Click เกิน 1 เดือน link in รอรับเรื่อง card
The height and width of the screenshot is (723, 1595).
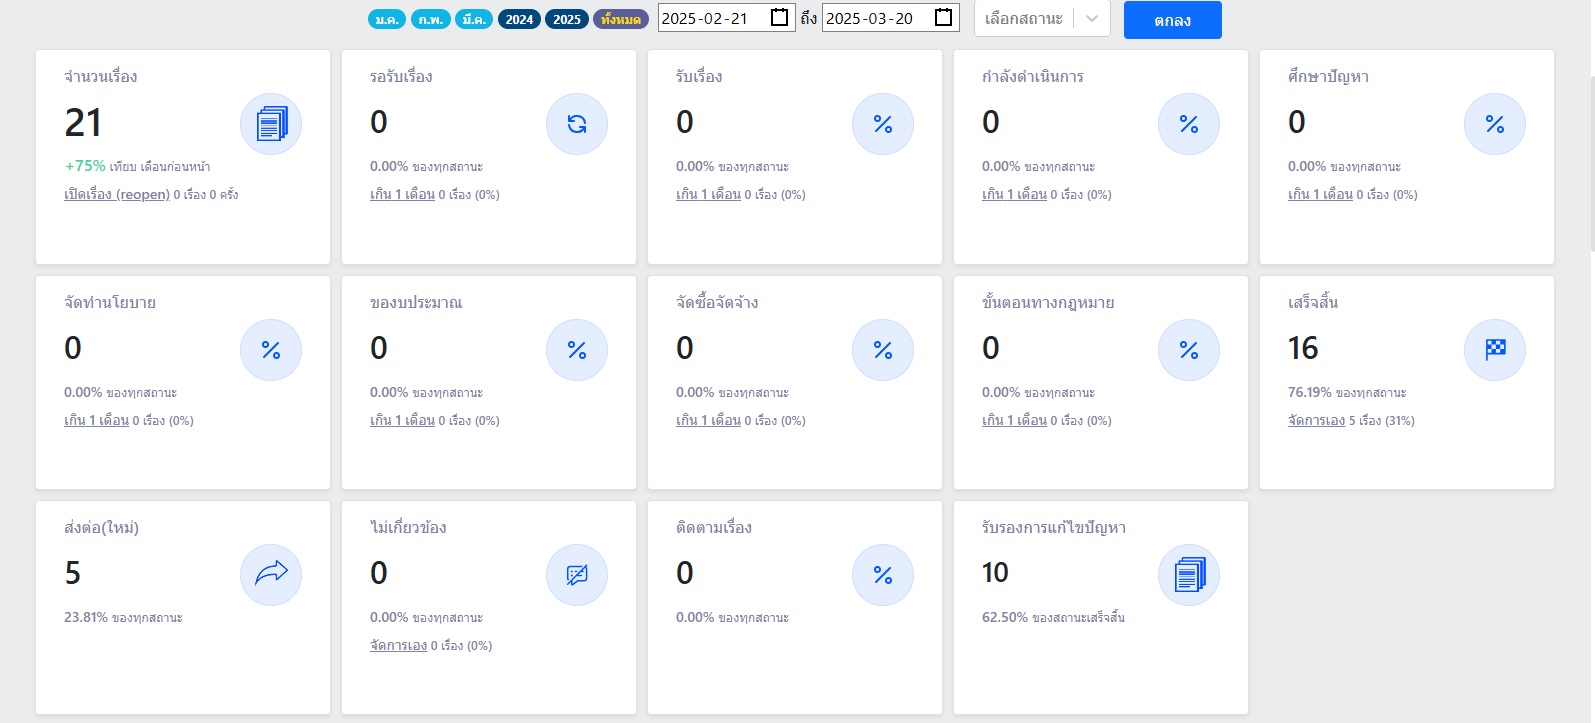402,195
